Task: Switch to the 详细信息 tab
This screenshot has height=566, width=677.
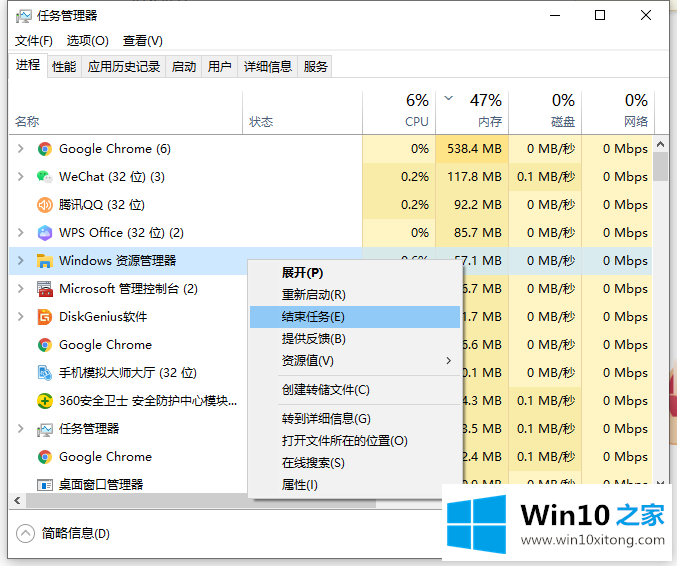Action: pos(268,67)
